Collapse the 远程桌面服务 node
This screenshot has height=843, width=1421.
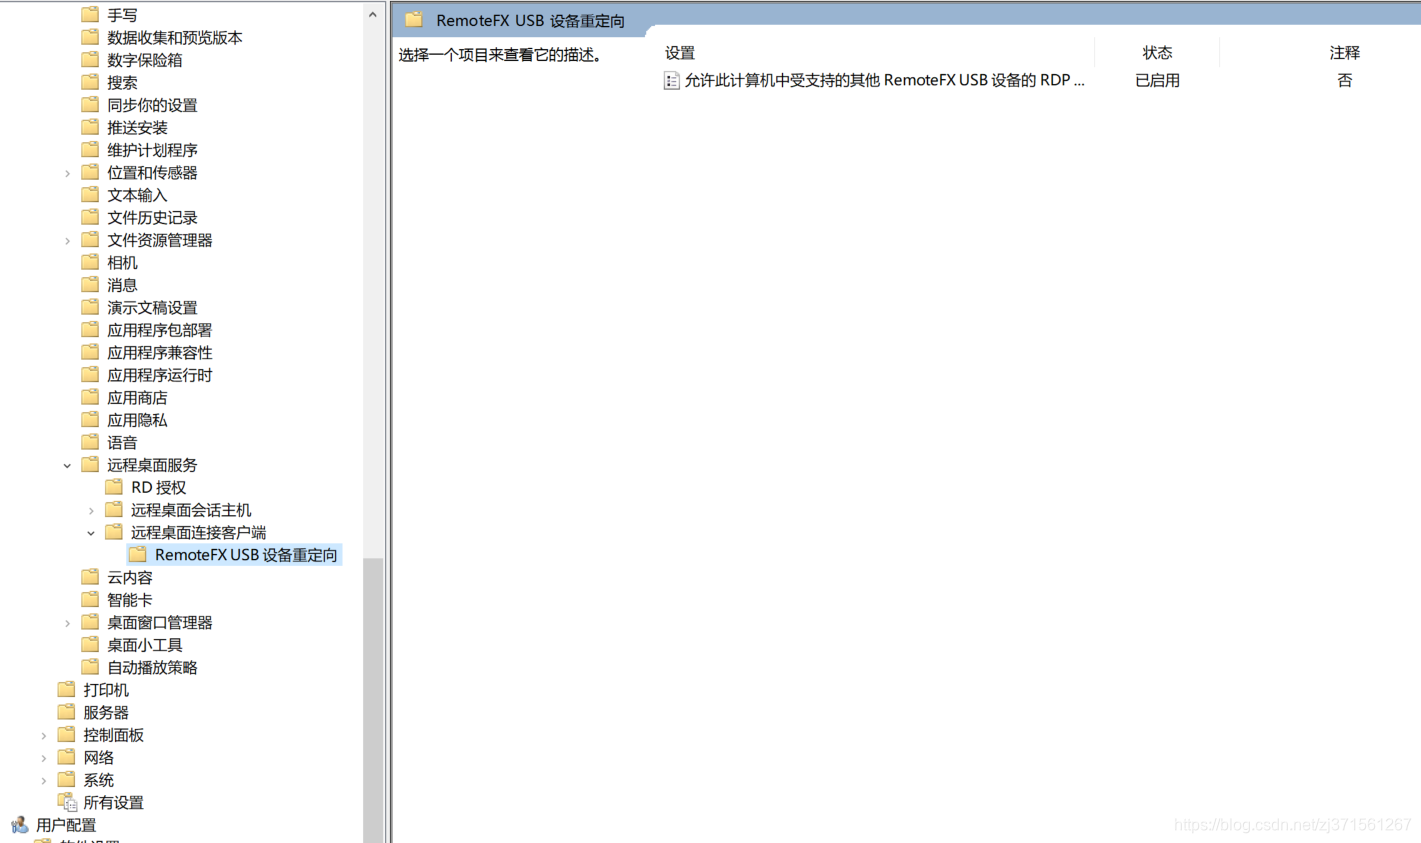[x=67, y=465]
